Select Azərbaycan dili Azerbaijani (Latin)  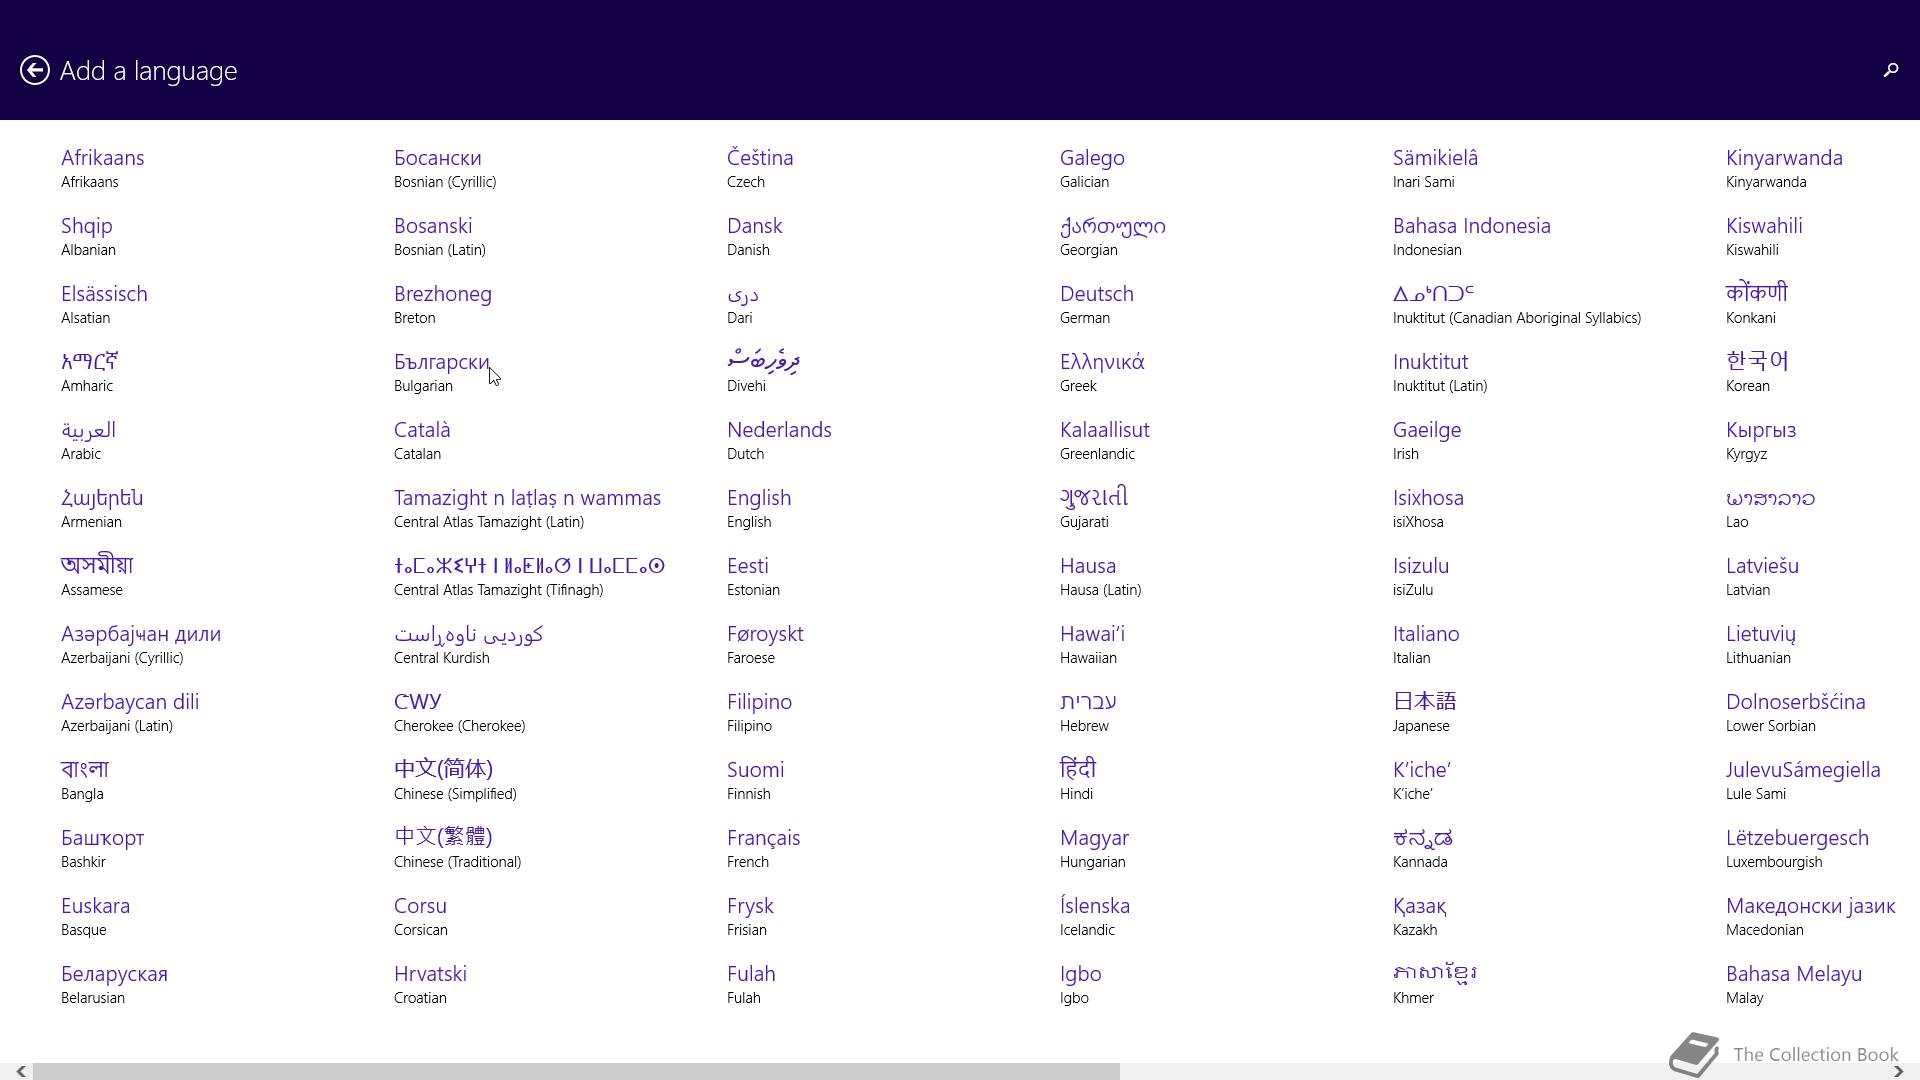click(x=130, y=713)
